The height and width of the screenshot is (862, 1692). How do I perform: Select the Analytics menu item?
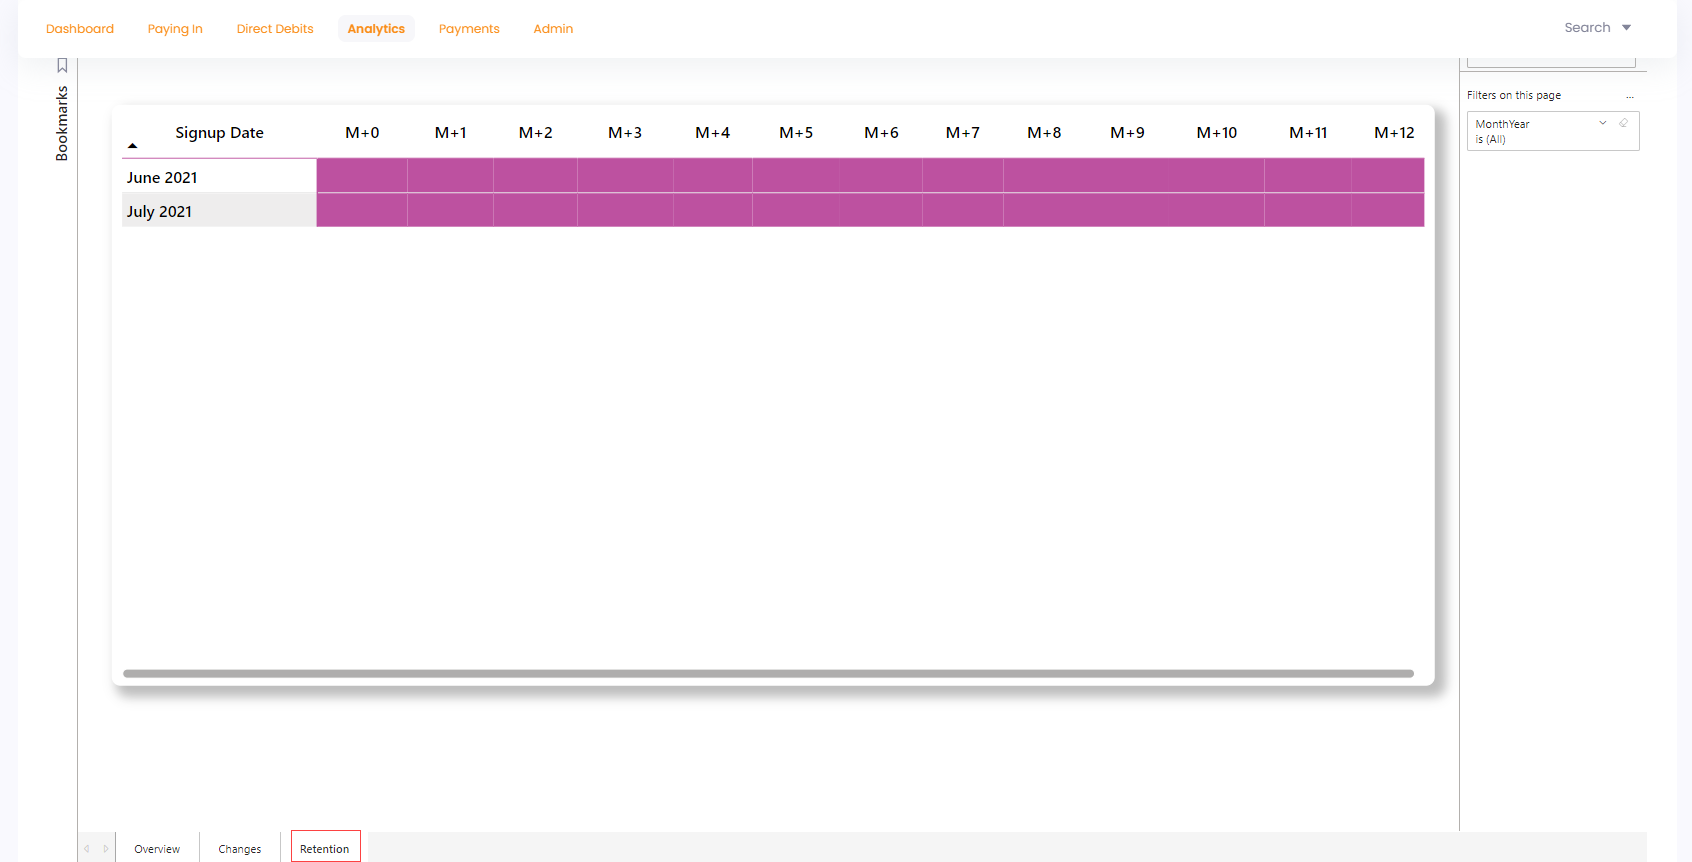[x=376, y=29]
